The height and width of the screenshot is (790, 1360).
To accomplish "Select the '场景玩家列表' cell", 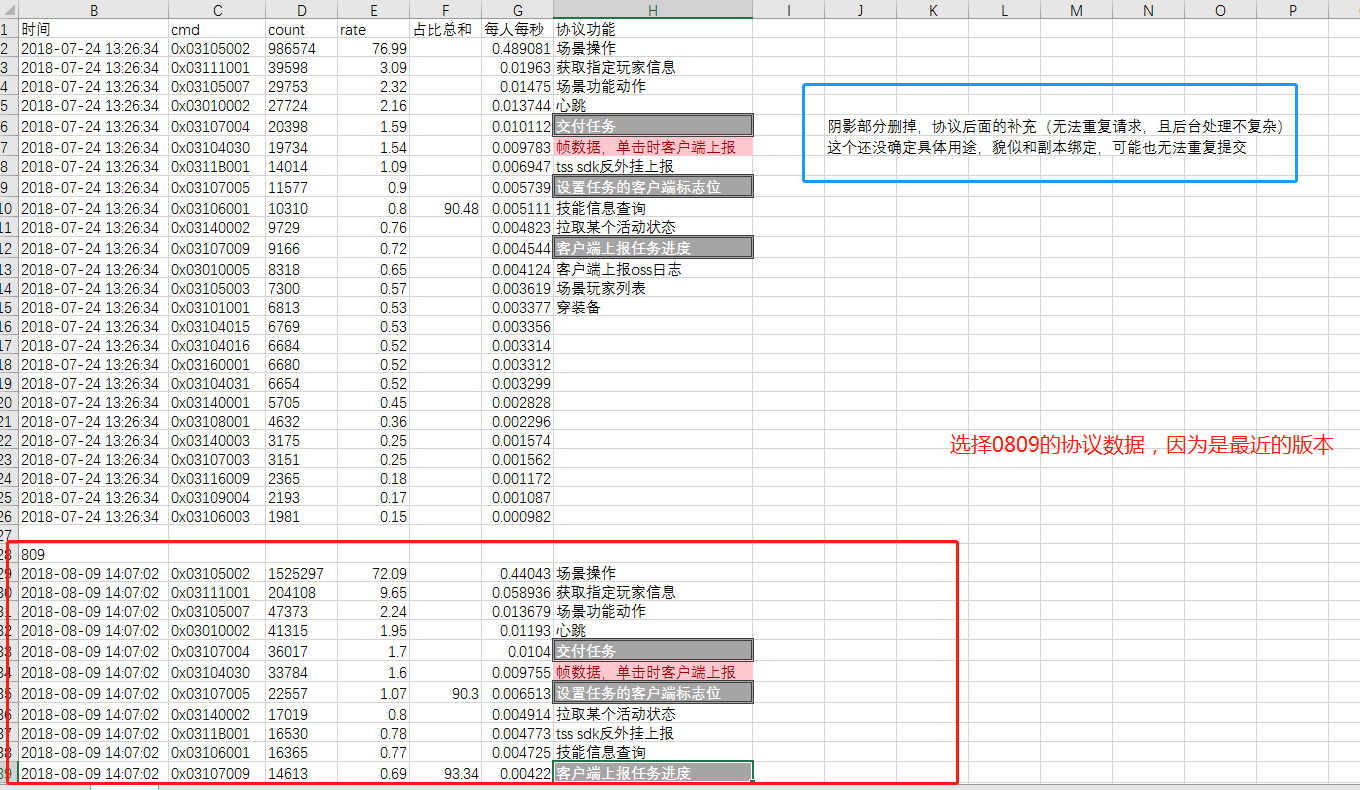I will coord(652,288).
